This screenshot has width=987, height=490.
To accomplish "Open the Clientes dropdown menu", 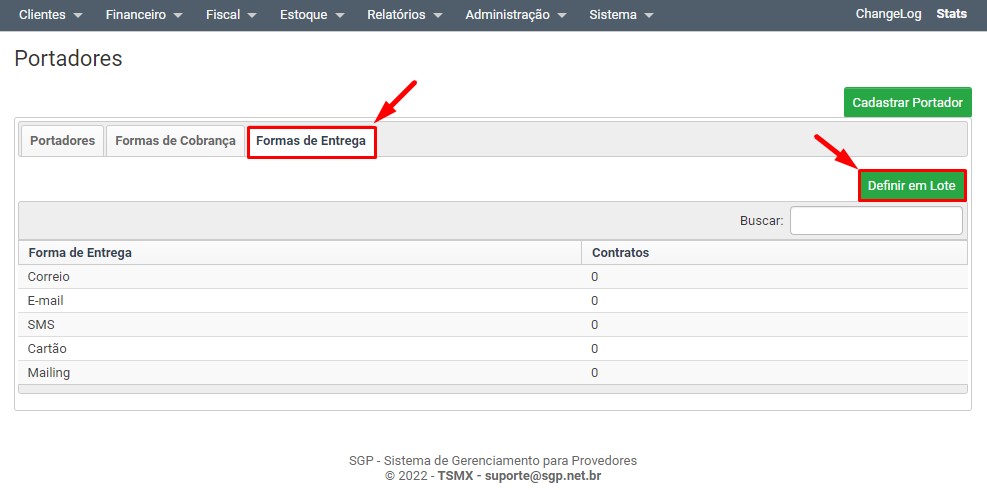I will [x=50, y=15].
